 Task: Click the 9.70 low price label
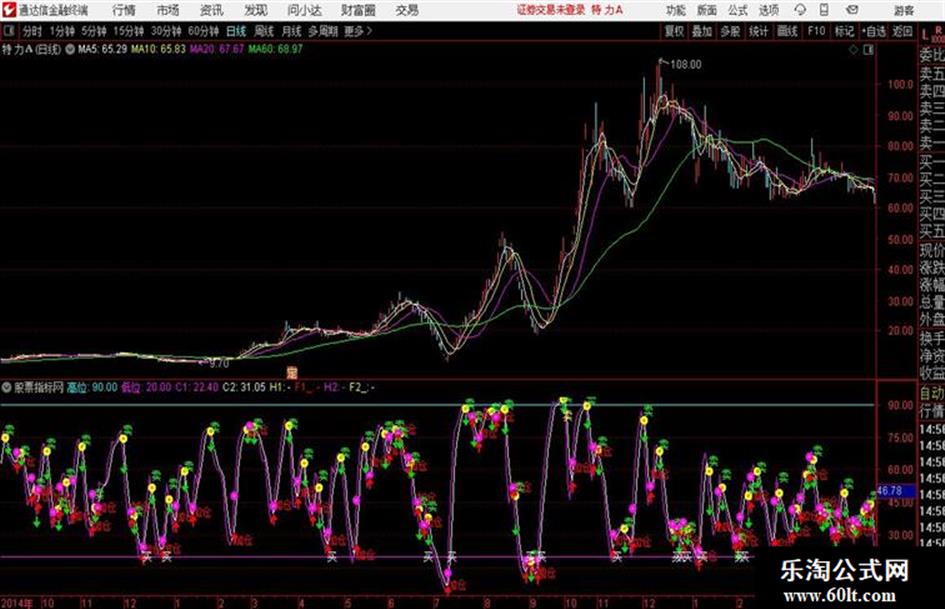[218, 364]
